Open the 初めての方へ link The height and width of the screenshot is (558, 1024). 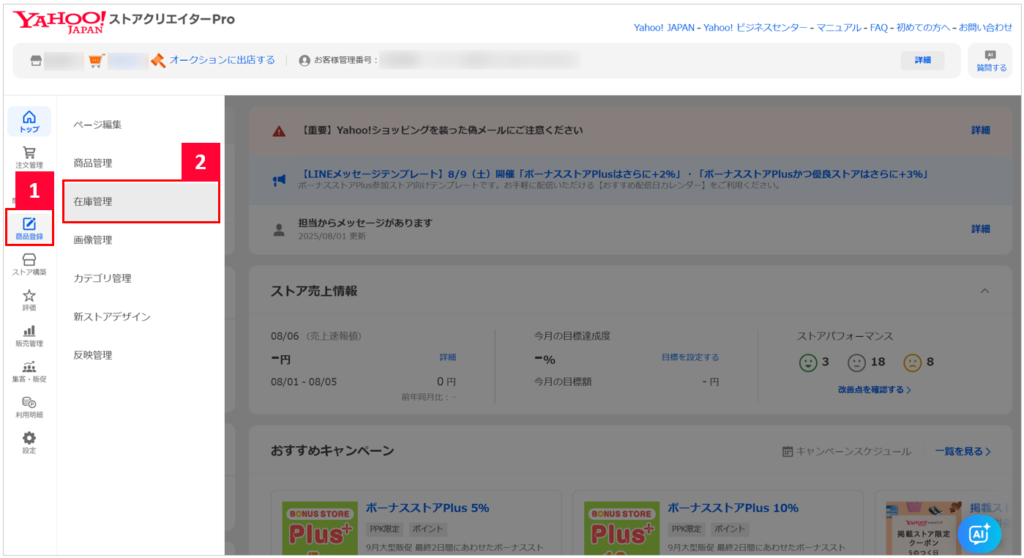tap(923, 27)
